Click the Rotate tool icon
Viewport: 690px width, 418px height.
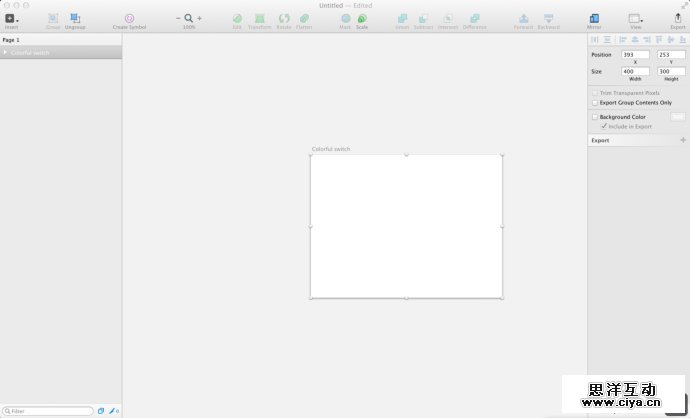[x=284, y=19]
